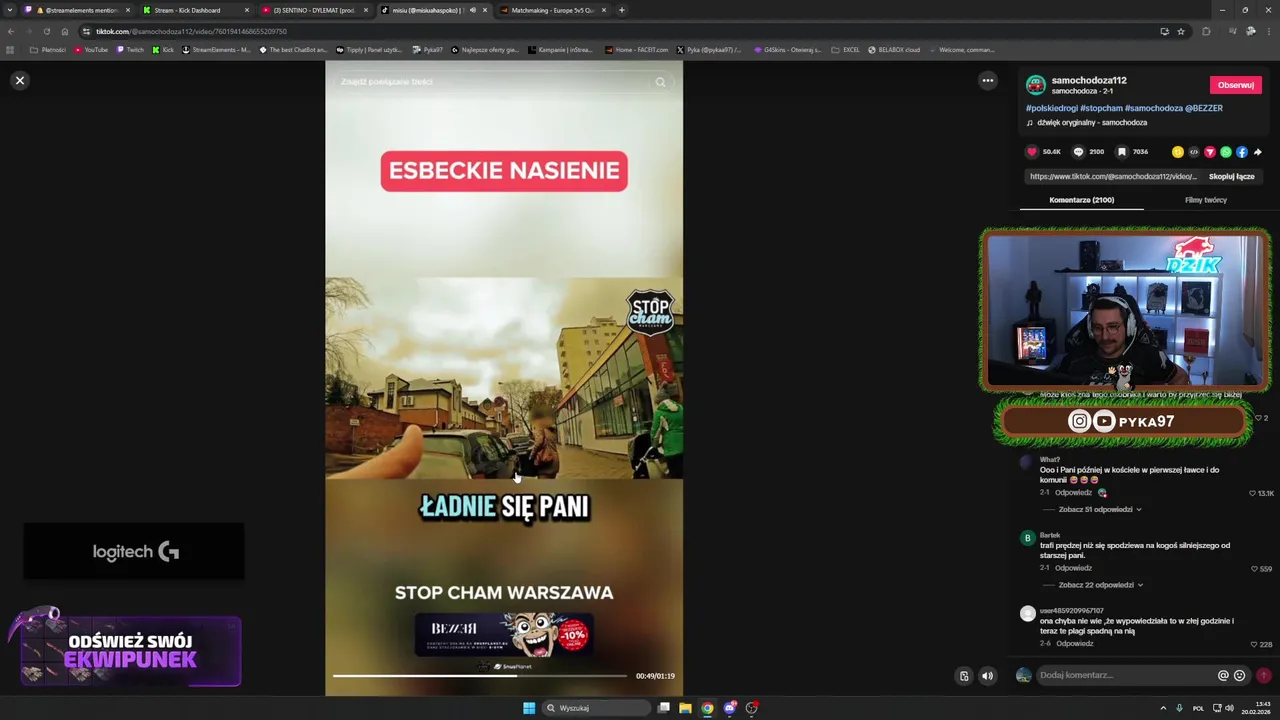This screenshot has height=720, width=1280.
Task: Open the embed code icon
Action: coord(1194,152)
